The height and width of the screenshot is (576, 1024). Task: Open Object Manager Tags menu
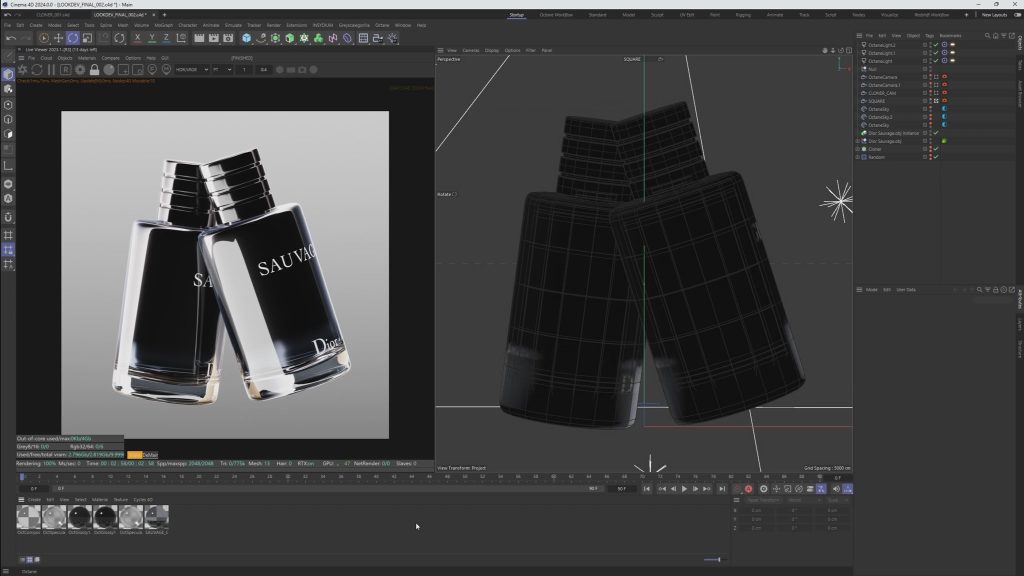[929, 36]
